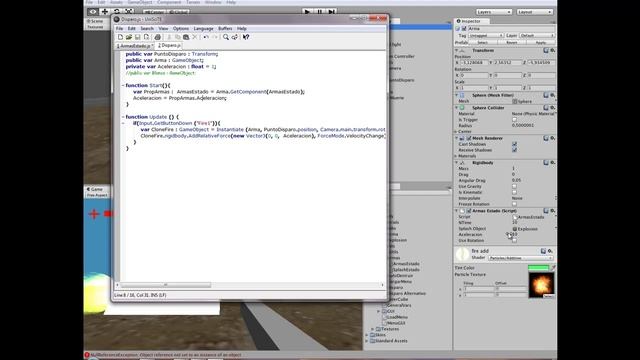
Task: Expand the Standard Assets folder
Action: point(367,341)
